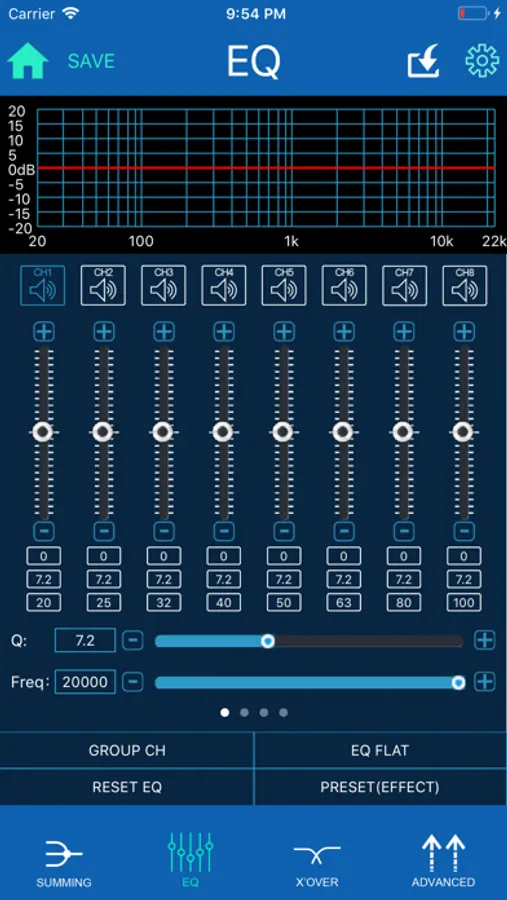507x900 pixels.
Task: Increase gain on the 25 Hz band
Action: click(x=104, y=332)
